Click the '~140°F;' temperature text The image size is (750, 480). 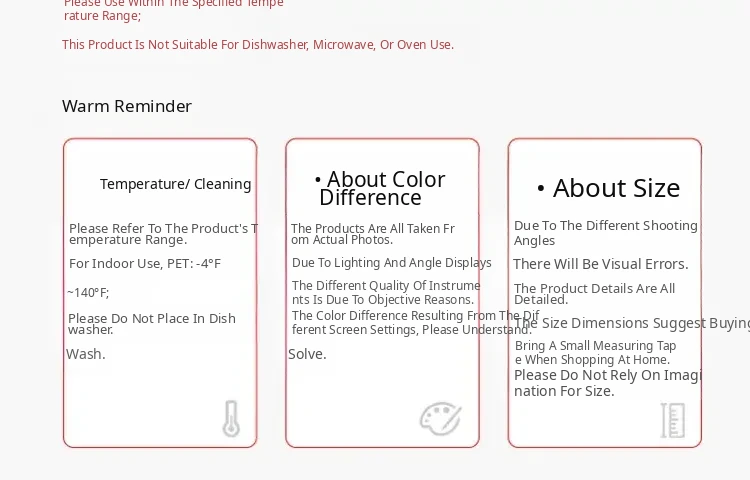coord(88,293)
